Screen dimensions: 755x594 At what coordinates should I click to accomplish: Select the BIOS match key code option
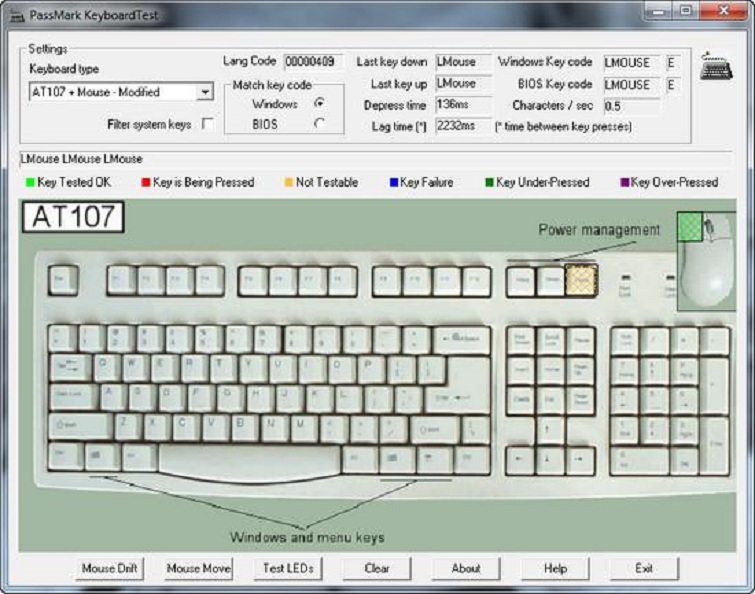point(319,124)
